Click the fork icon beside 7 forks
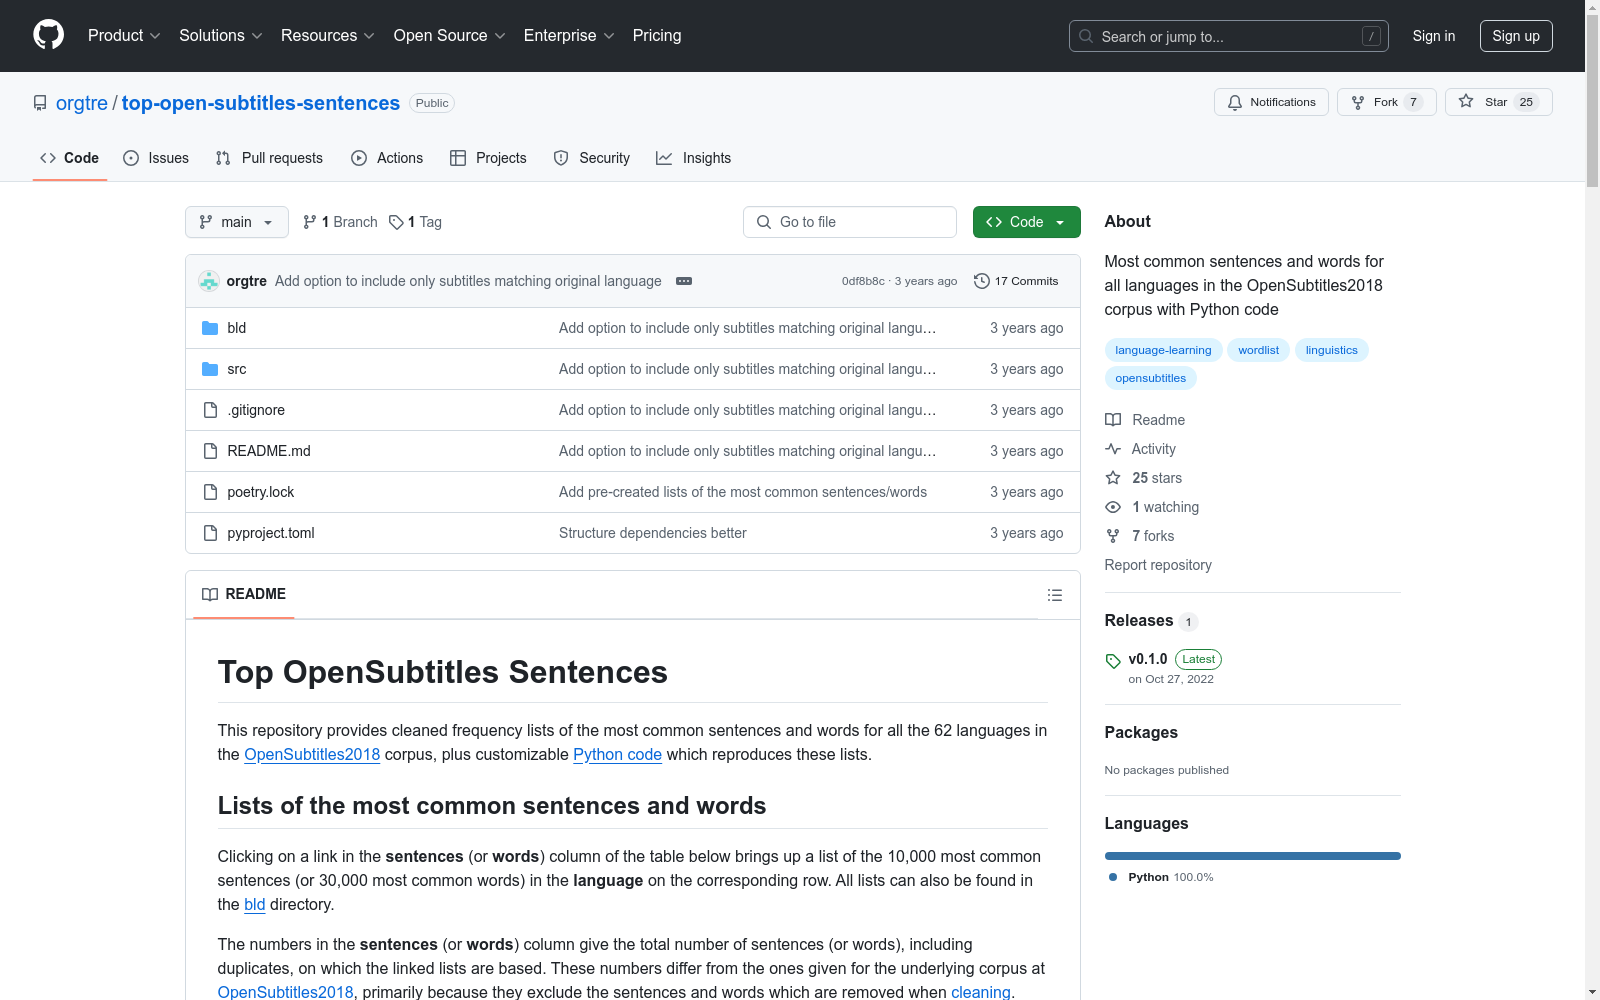 coord(1113,536)
